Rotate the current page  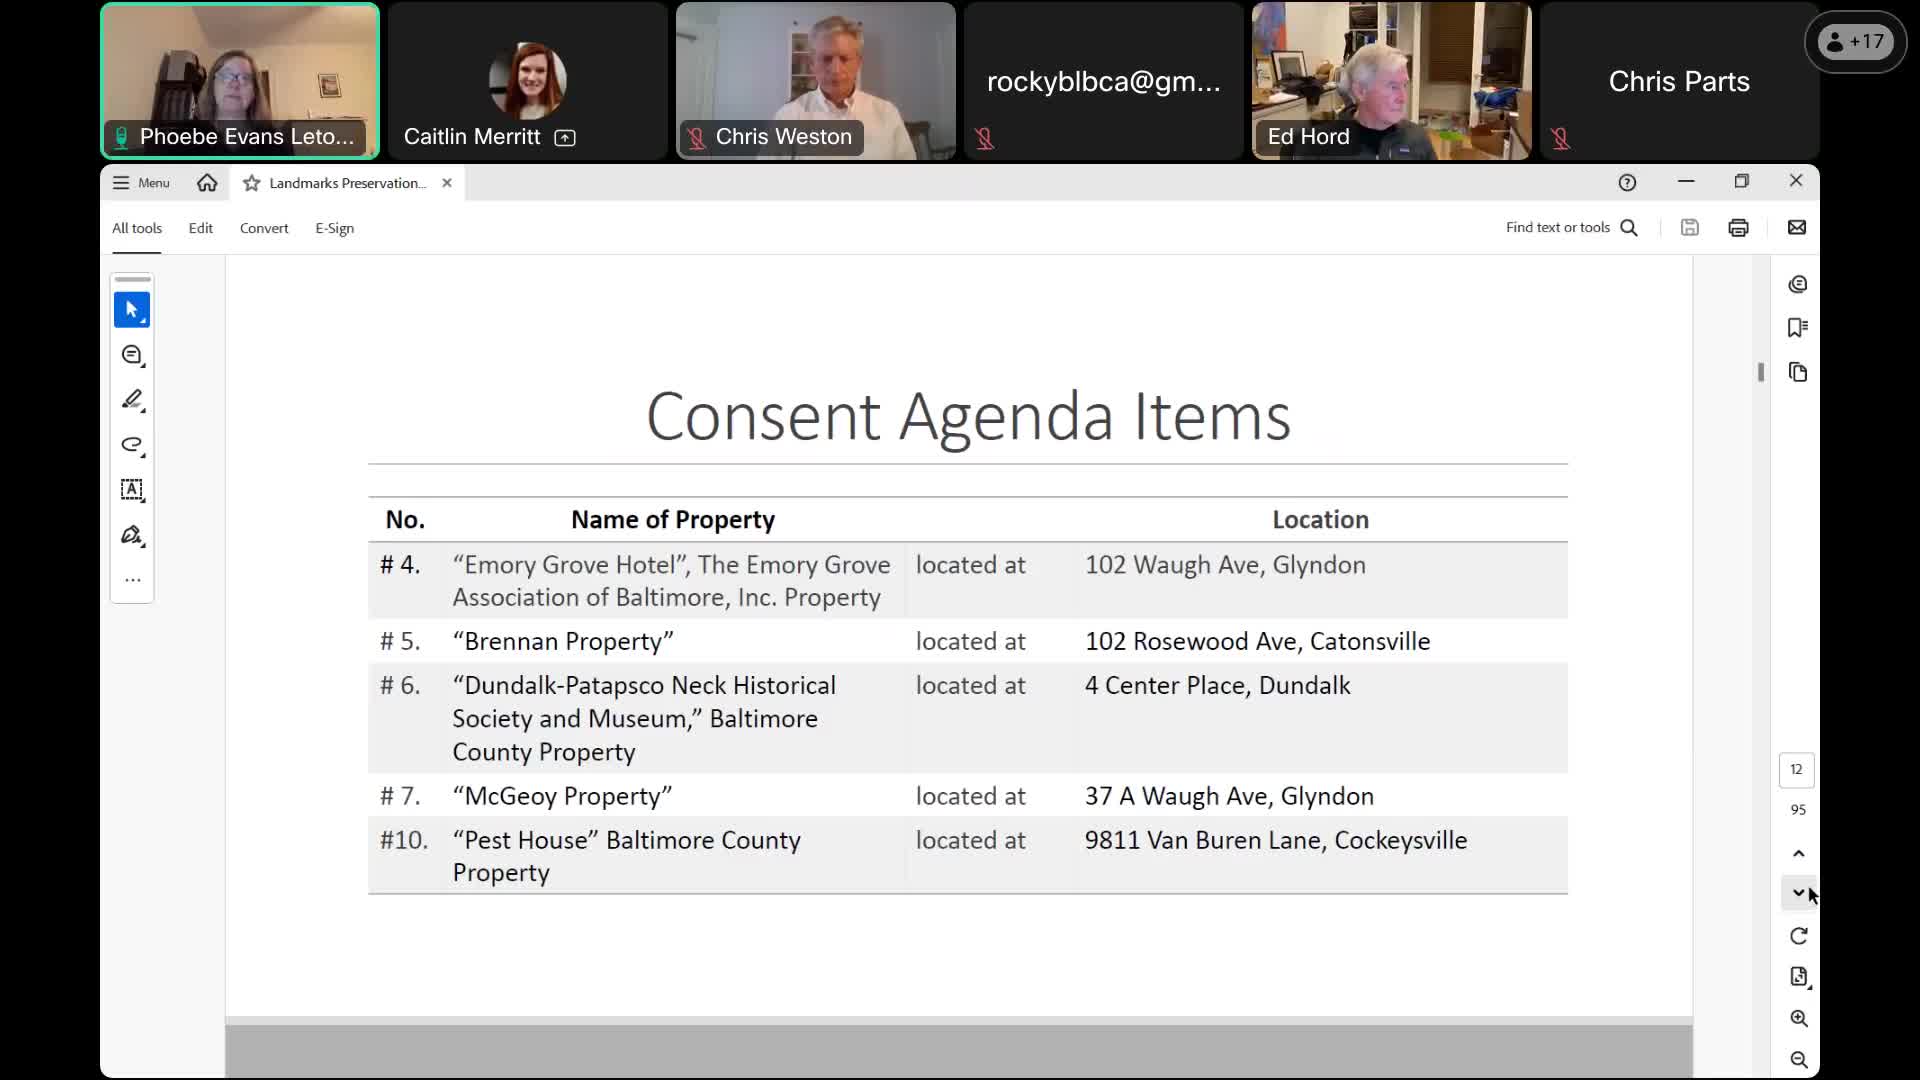tap(1798, 936)
